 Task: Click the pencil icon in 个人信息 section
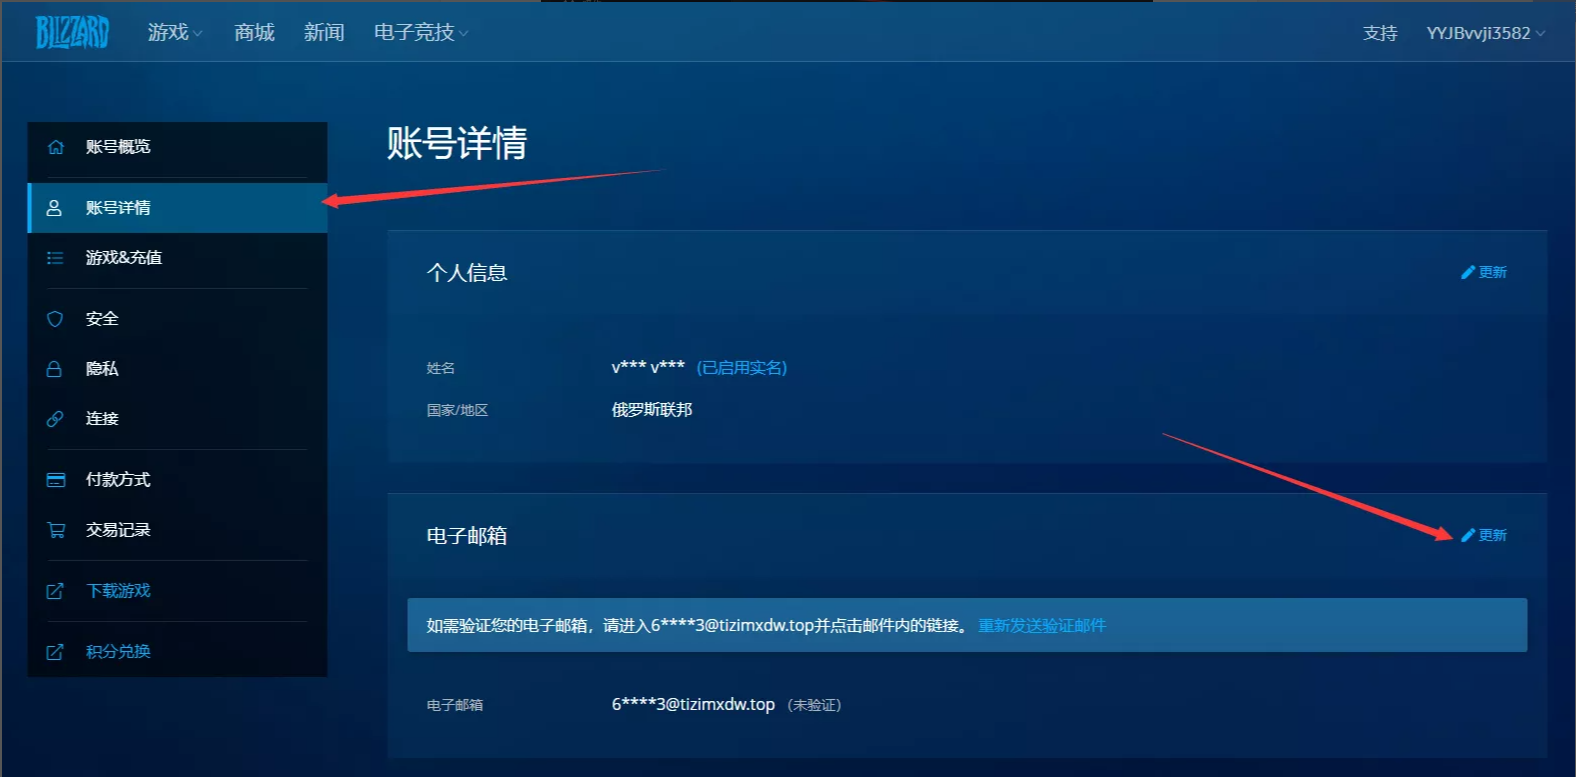coord(1468,272)
